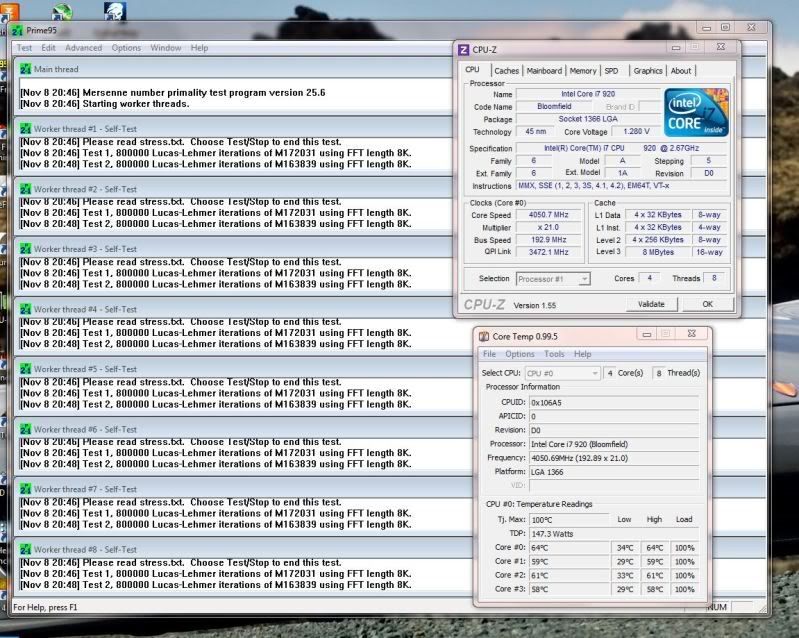This screenshot has height=638, width=799.
Task: Click the Worker thread #1 window icon
Action: point(25,129)
